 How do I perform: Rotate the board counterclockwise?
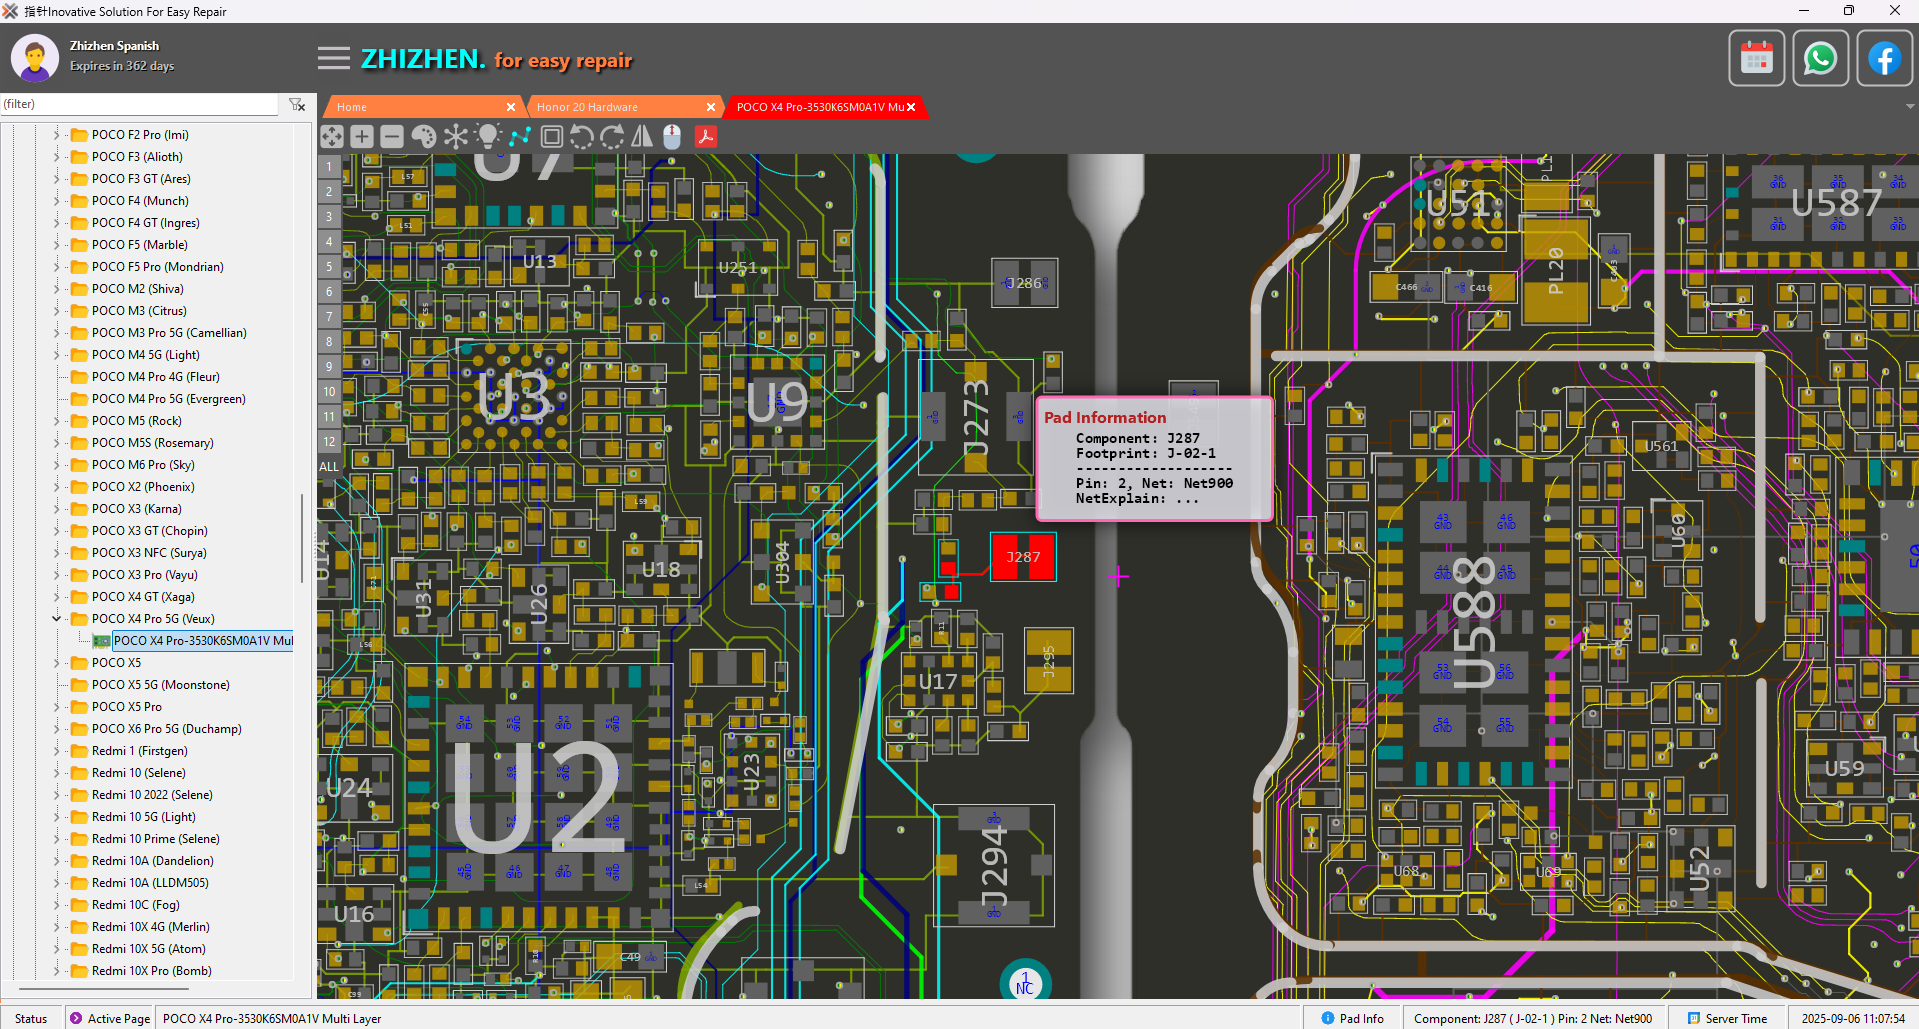pos(581,136)
